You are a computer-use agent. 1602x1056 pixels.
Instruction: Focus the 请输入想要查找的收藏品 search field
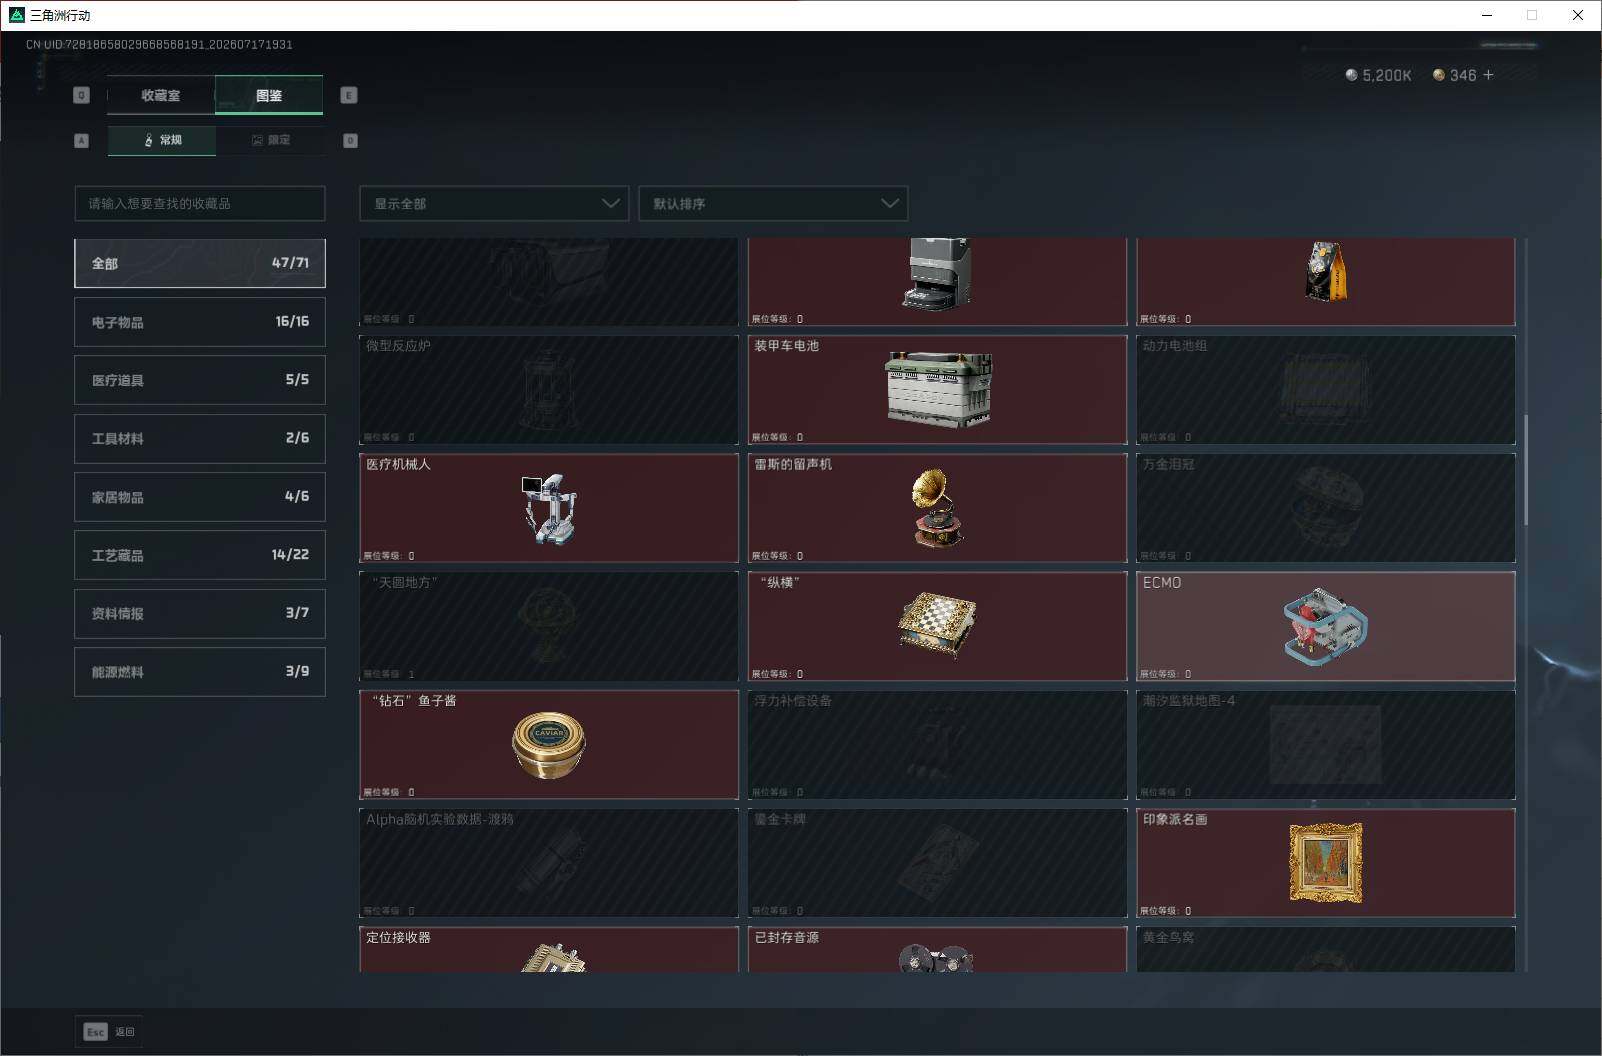(x=200, y=203)
